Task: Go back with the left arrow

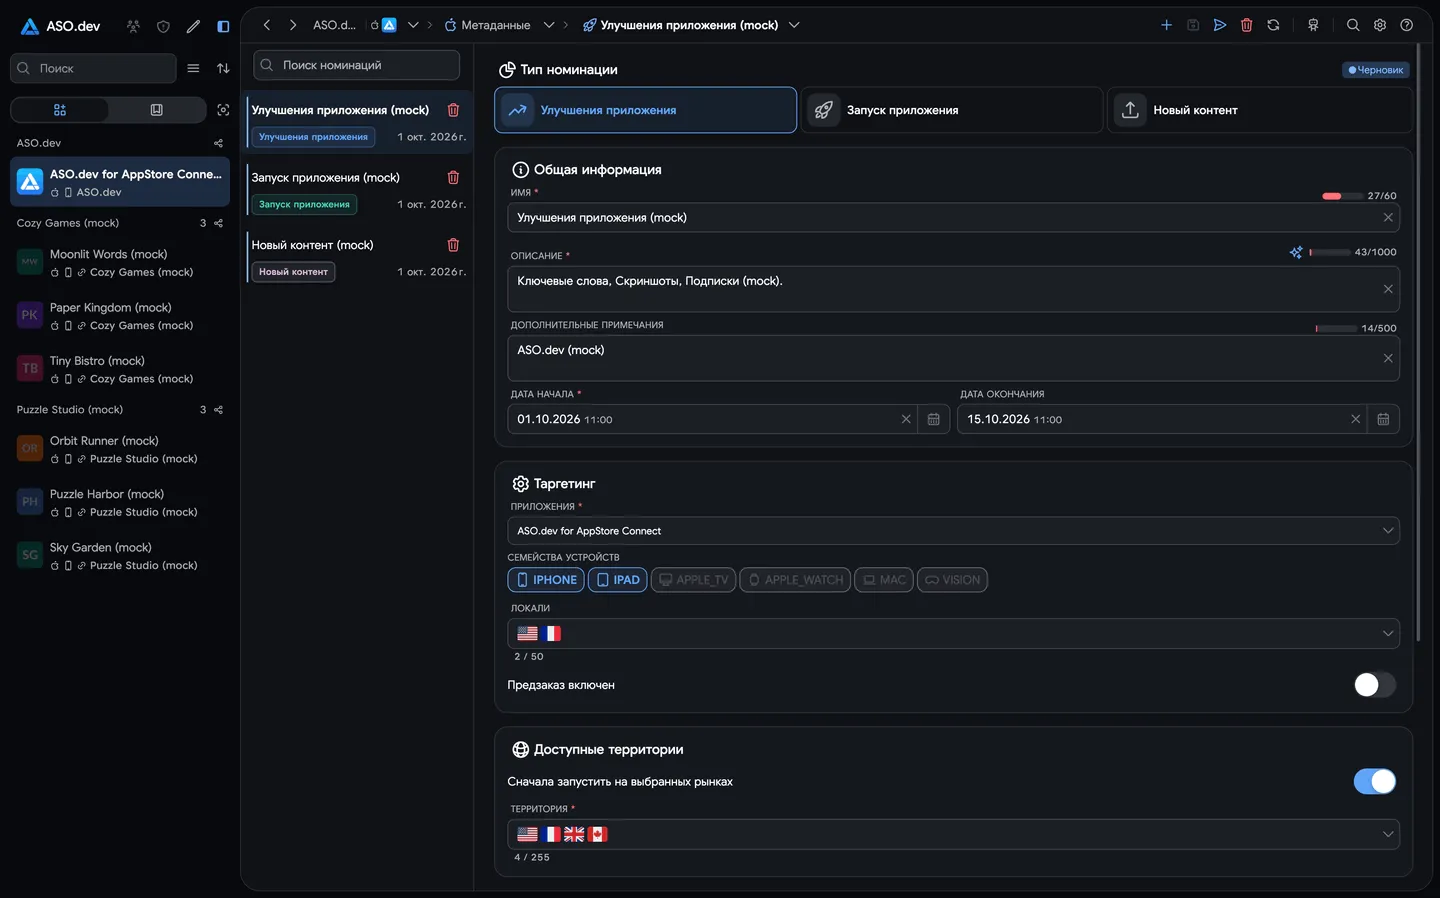Action: (x=267, y=25)
